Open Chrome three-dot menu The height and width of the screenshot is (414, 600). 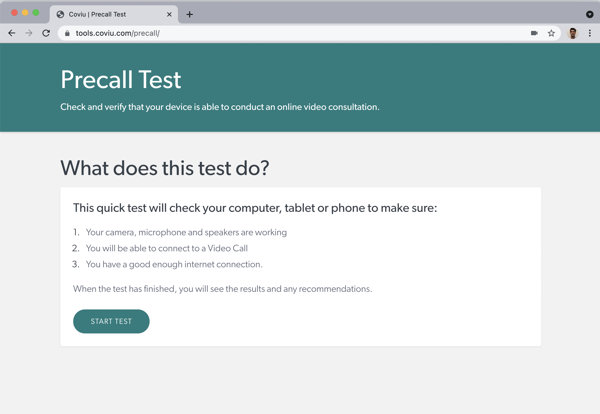590,33
